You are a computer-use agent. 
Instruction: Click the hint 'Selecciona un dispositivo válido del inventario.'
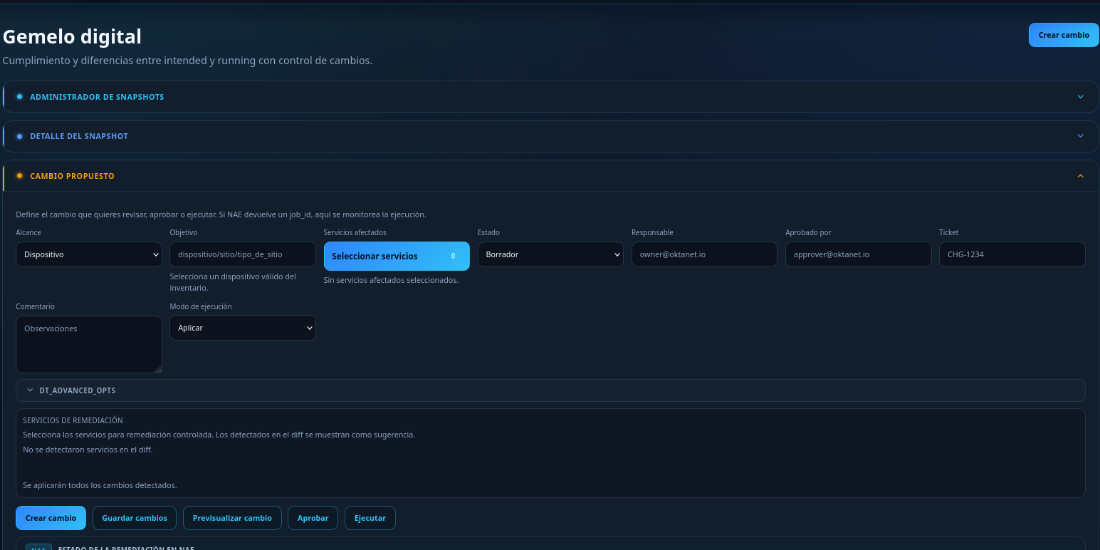coord(233,282)
